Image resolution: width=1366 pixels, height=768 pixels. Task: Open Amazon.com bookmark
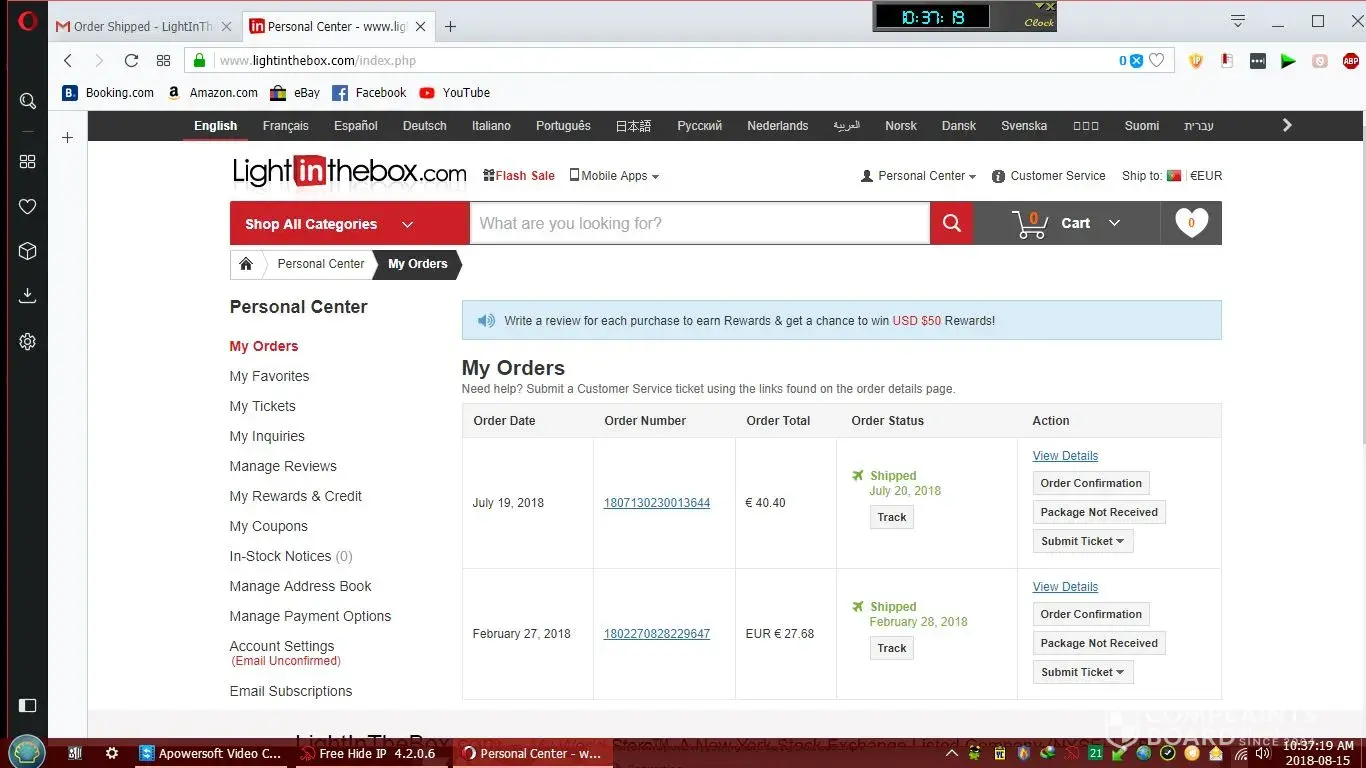[x=212, y=93]
